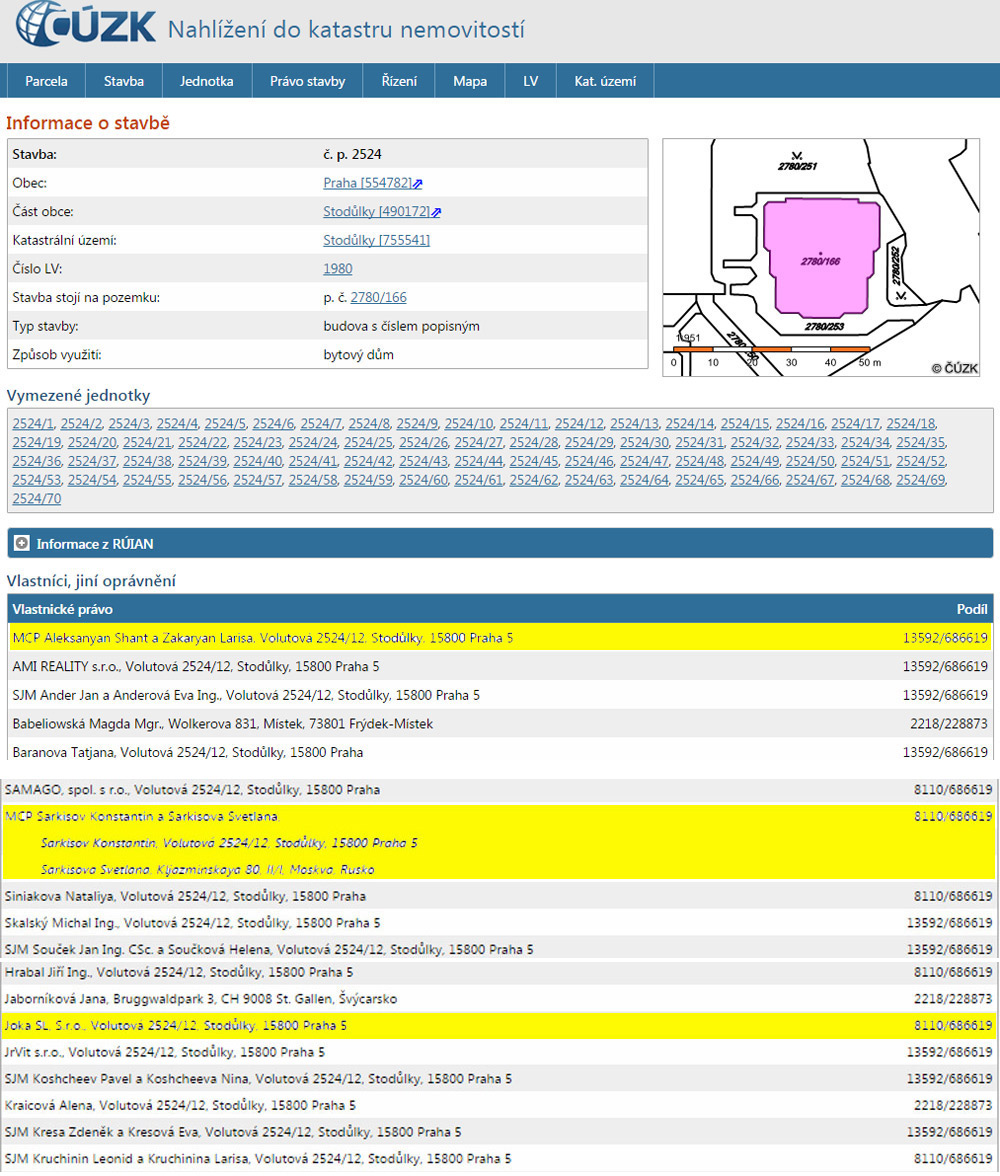Select the Jednotka tab
The image size is (1000, 1176).
coord(206,81)
